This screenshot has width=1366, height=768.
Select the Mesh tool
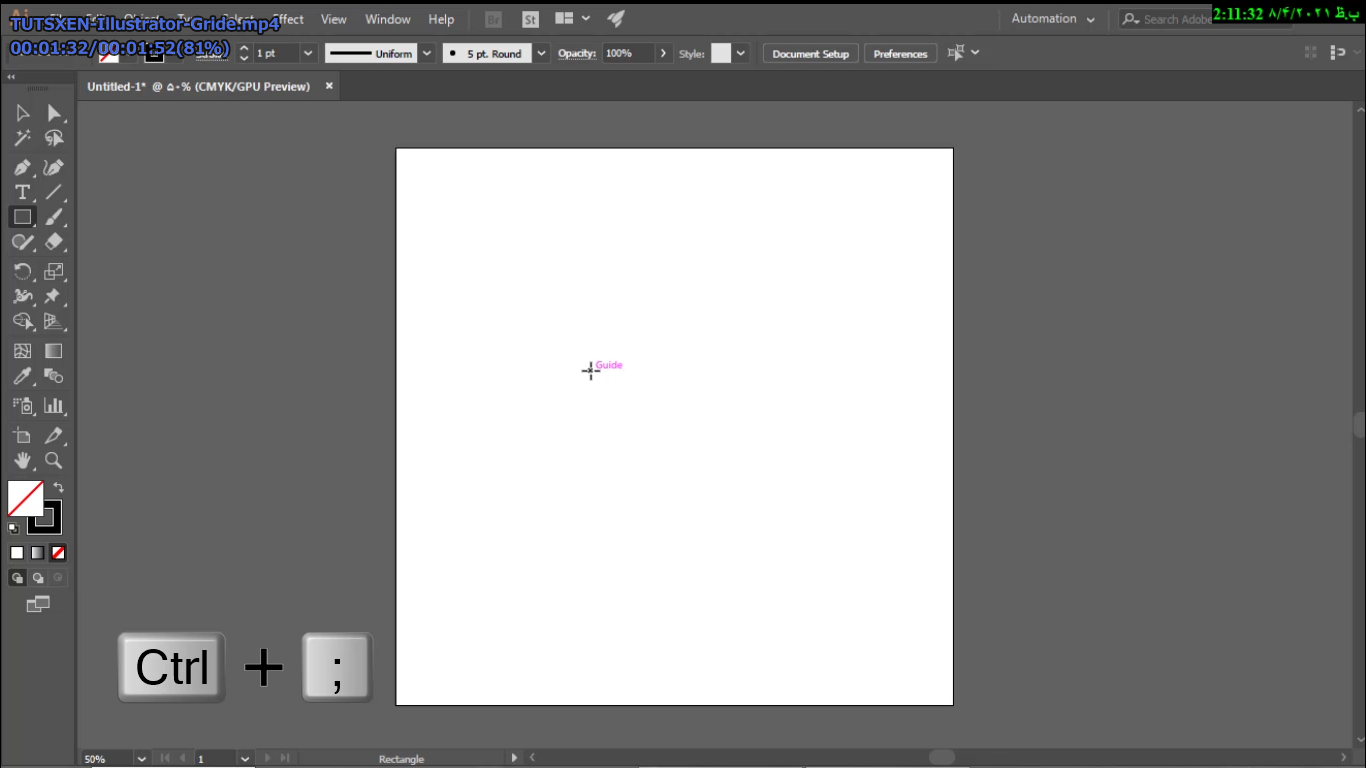point(22,351)
